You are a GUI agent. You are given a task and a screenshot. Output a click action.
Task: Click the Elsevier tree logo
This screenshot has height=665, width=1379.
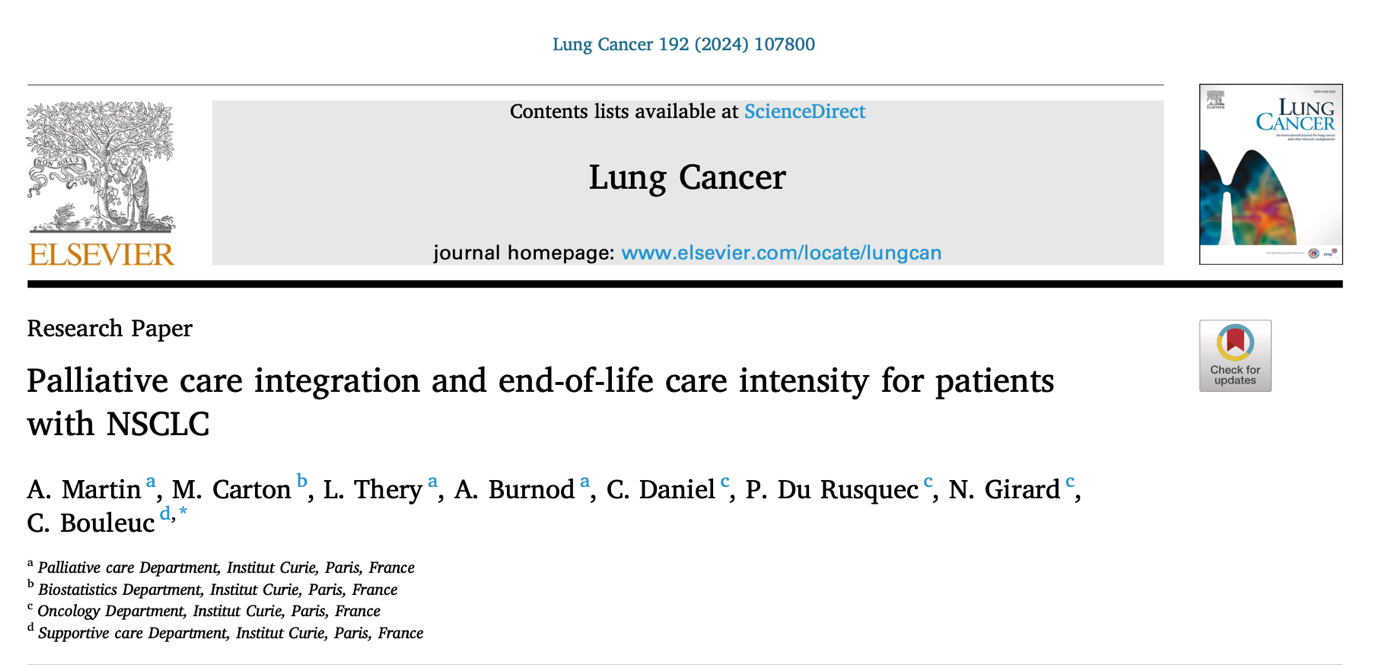(101, 168)
